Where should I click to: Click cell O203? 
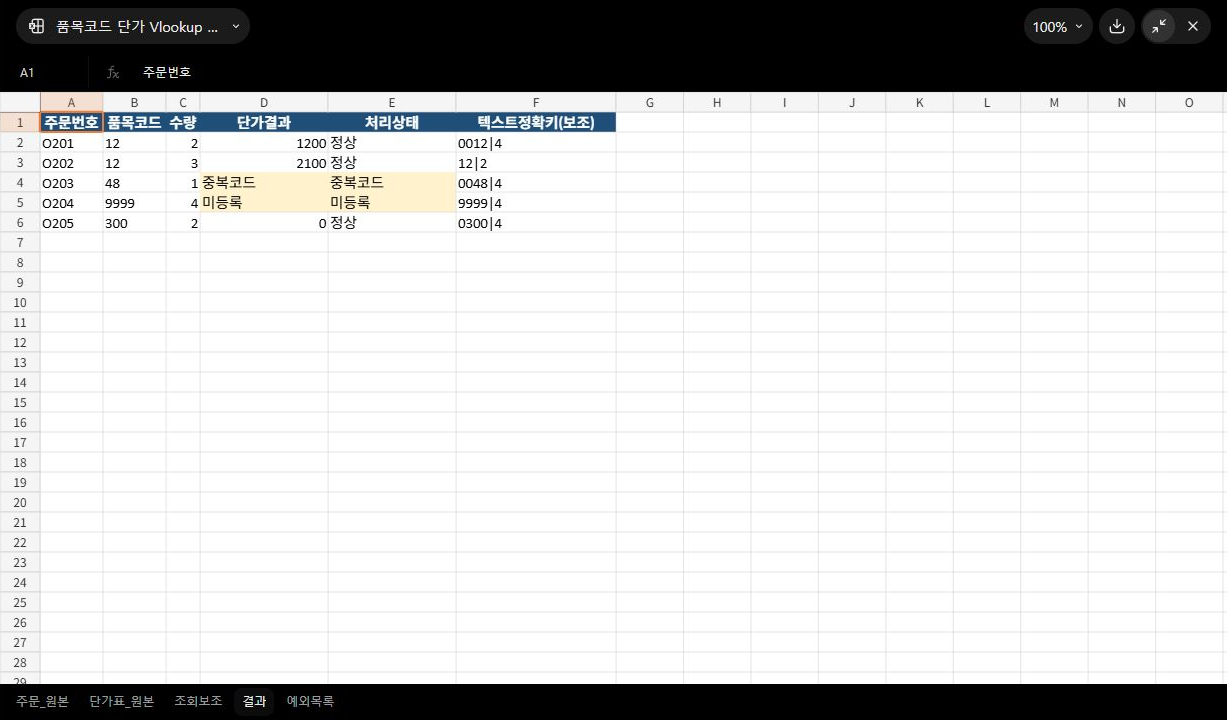[x=71, y=183]
